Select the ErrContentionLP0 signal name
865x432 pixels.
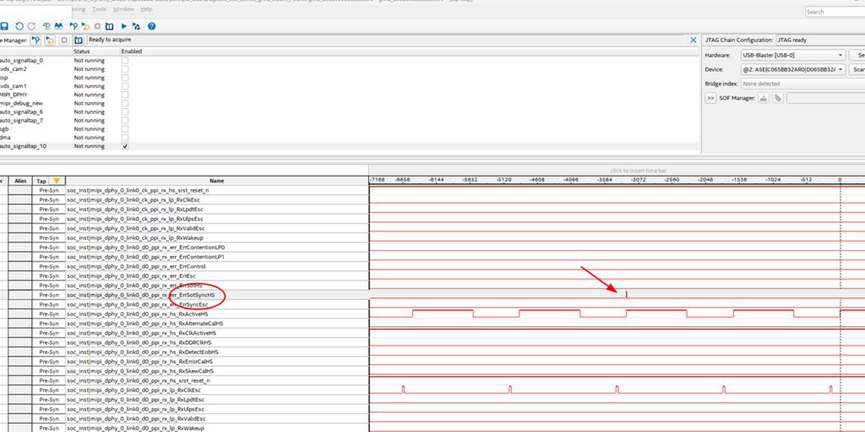pyautogui.click(x=146, y=248)
